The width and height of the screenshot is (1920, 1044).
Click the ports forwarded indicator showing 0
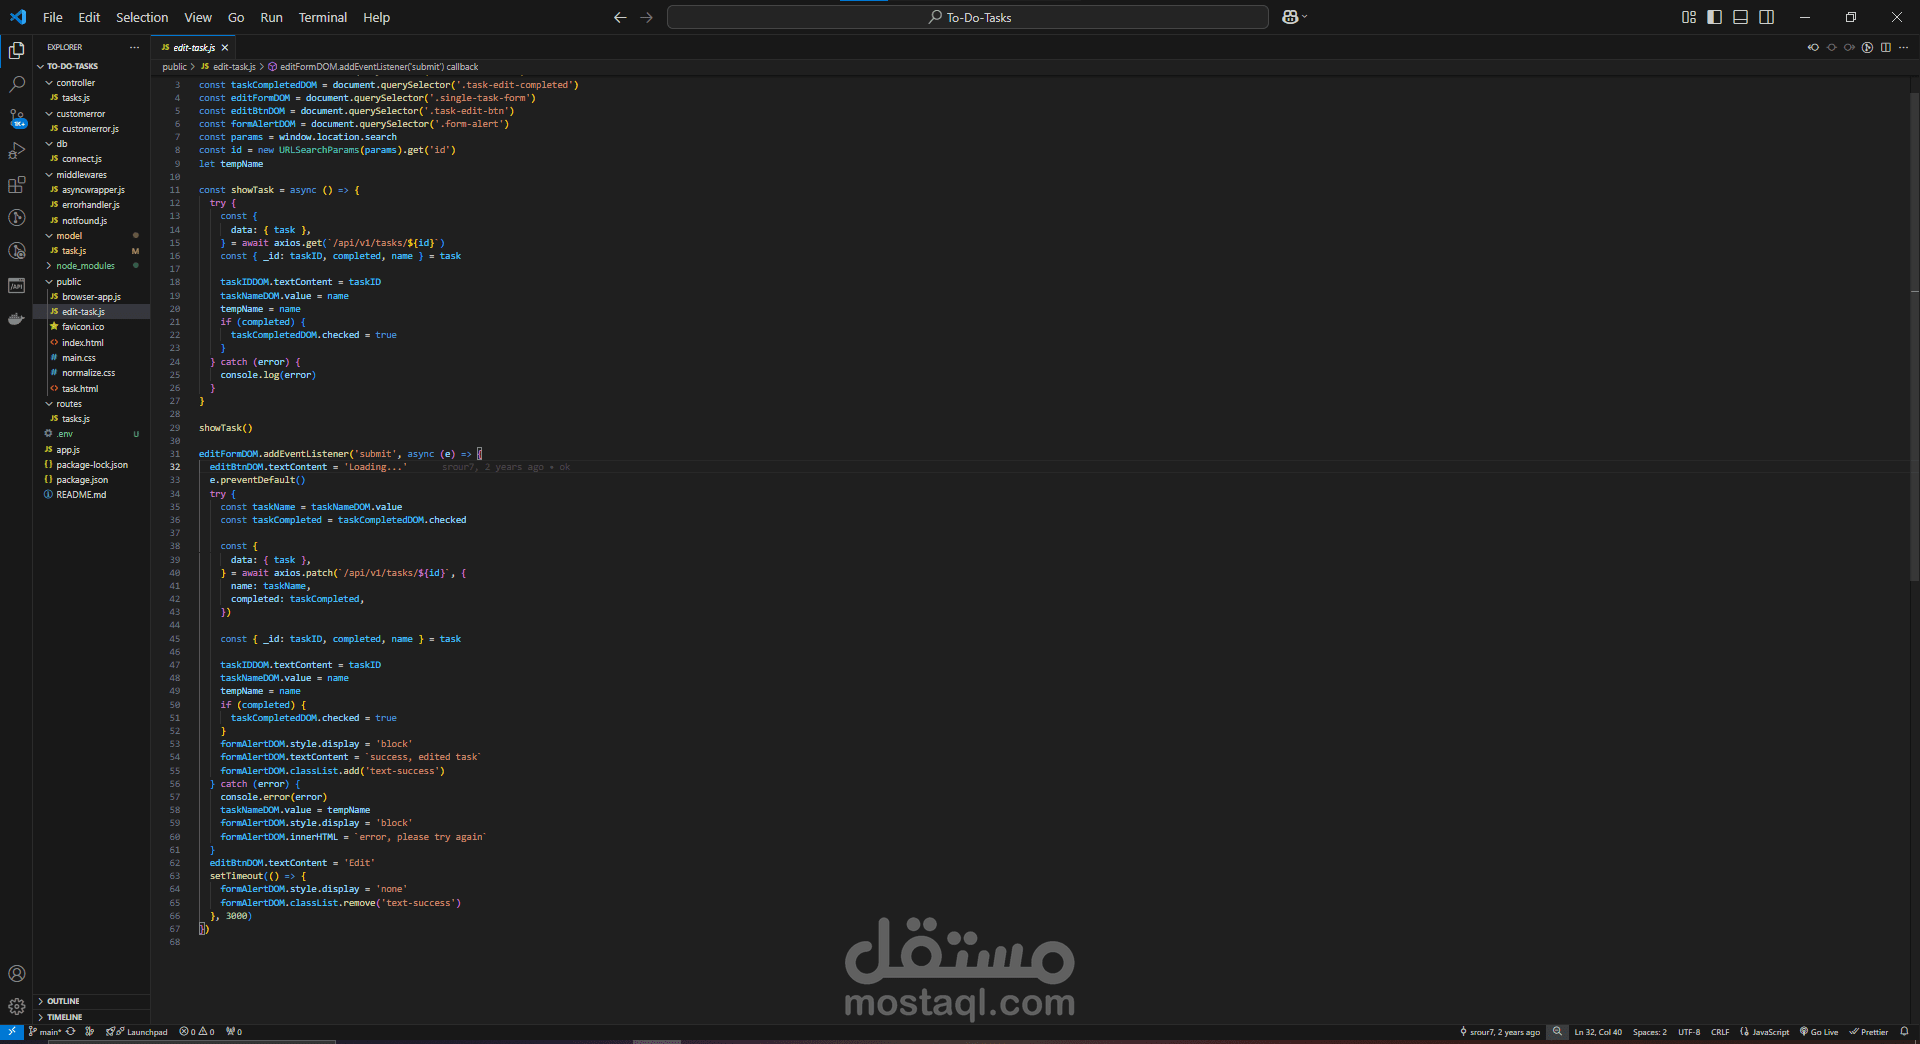234,1032
